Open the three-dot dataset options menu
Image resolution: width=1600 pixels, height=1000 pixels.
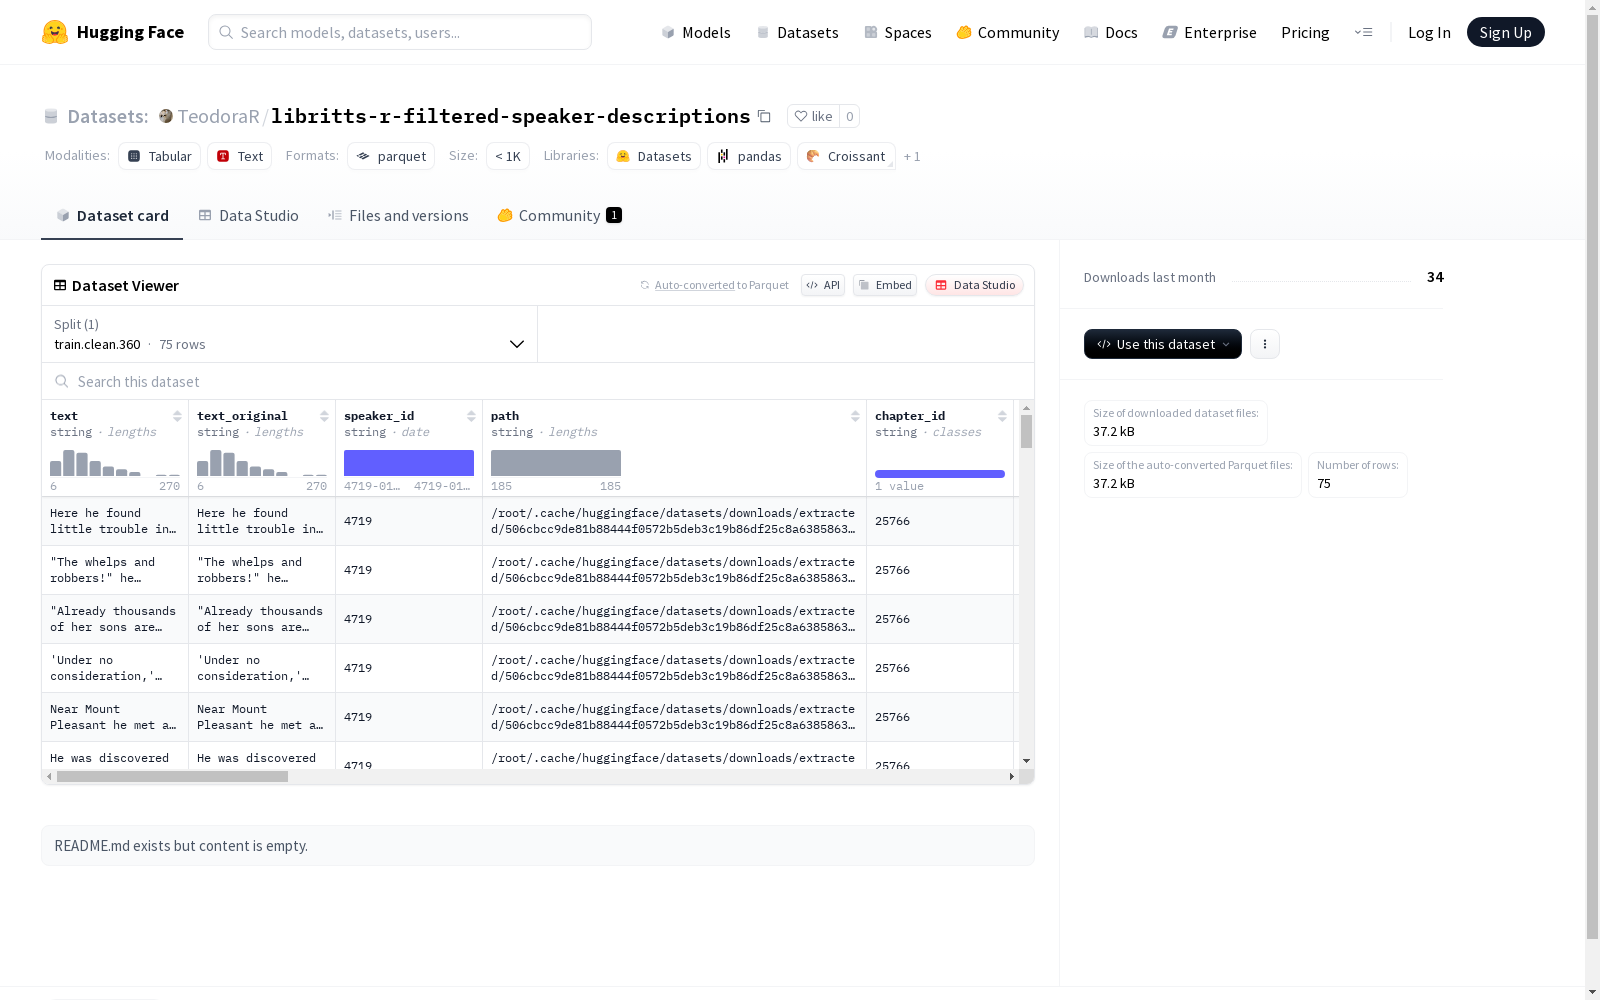(1265, 344)
